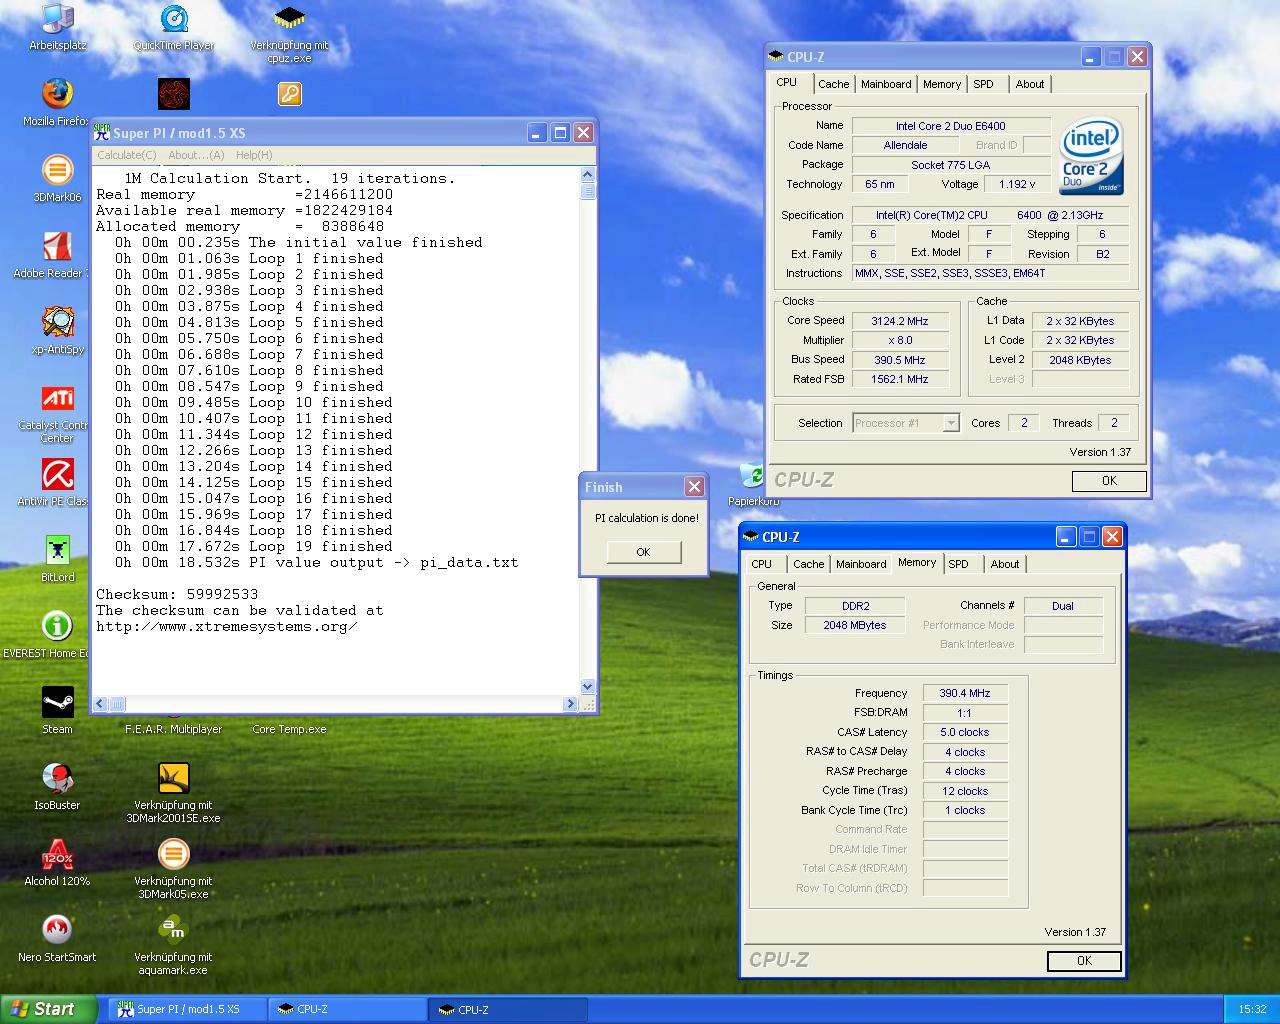Screen dimensions: 1280x1024
Task: Switch to CPU tab in lower CPU-Z
Action: pos(762,565)
